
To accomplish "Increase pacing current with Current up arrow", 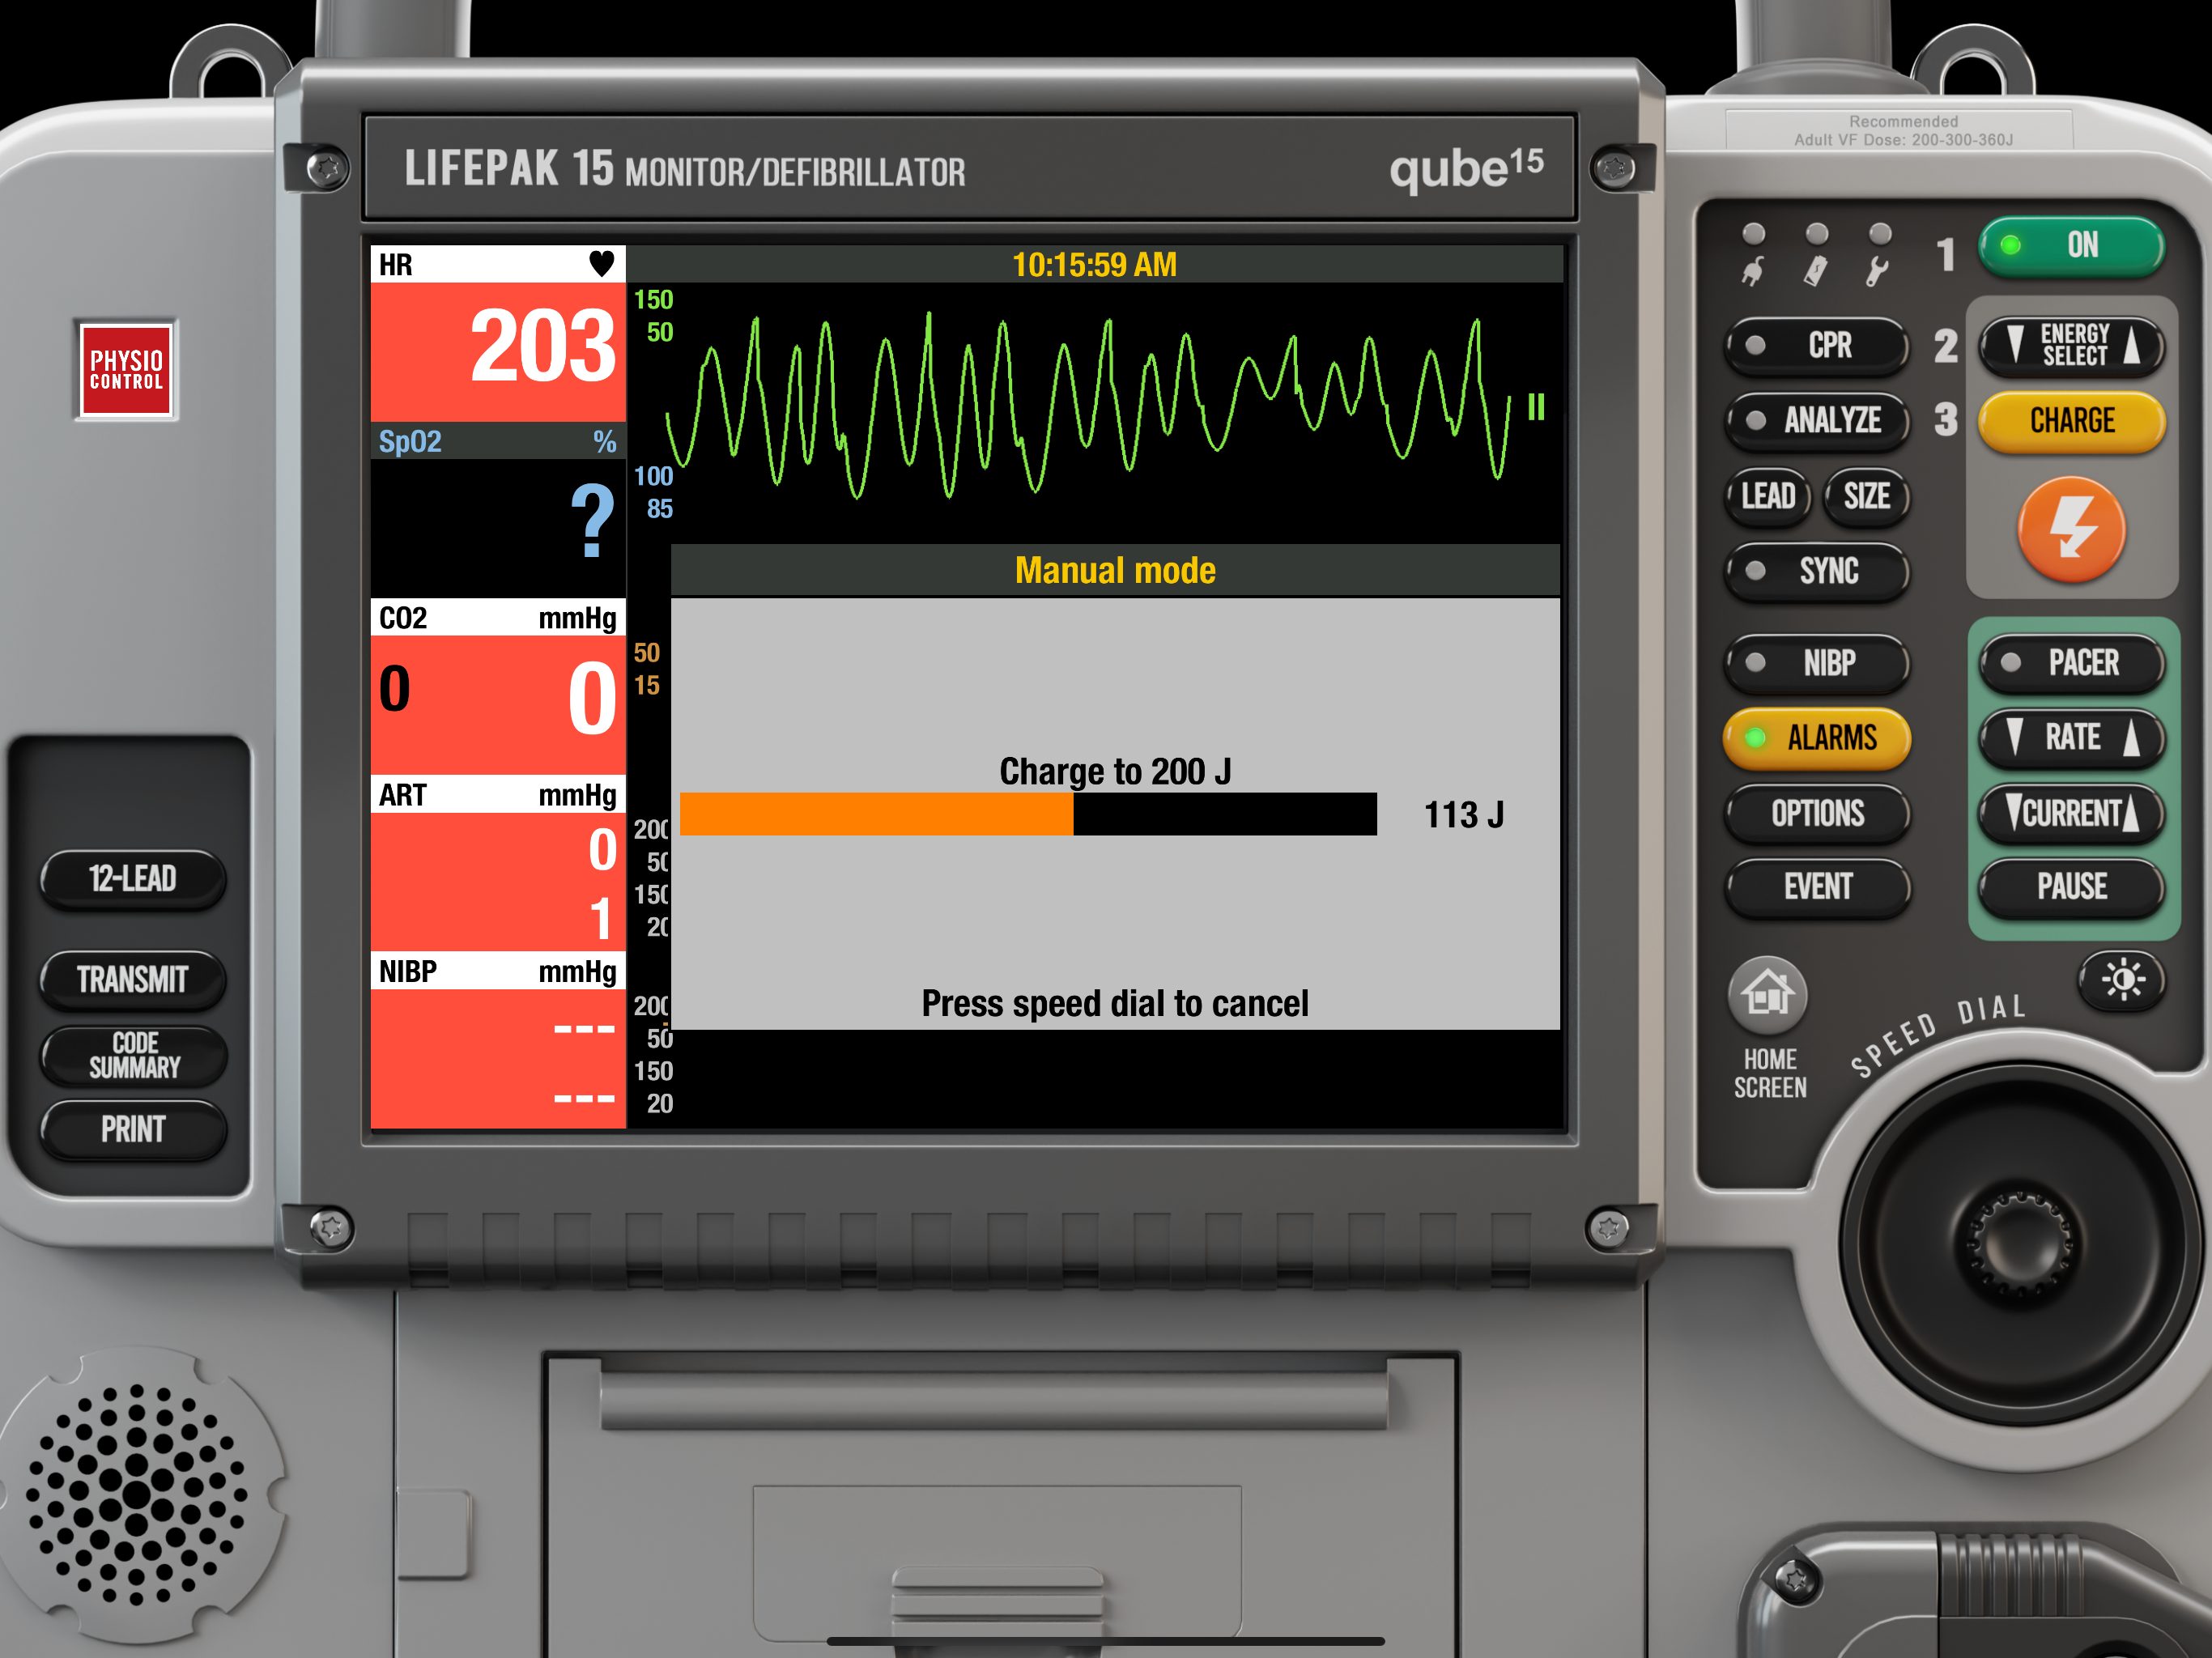I will click(2132, 812).
